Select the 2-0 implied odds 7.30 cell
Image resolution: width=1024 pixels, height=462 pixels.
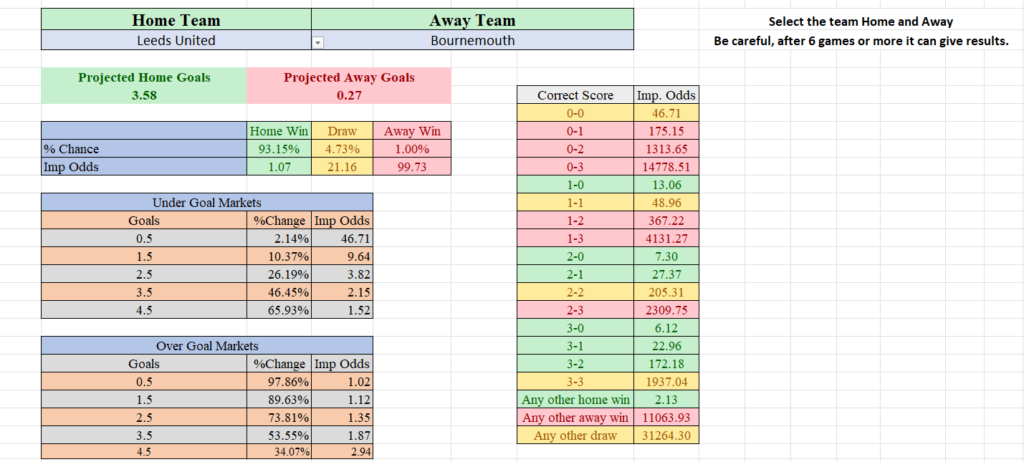[666, 256]
